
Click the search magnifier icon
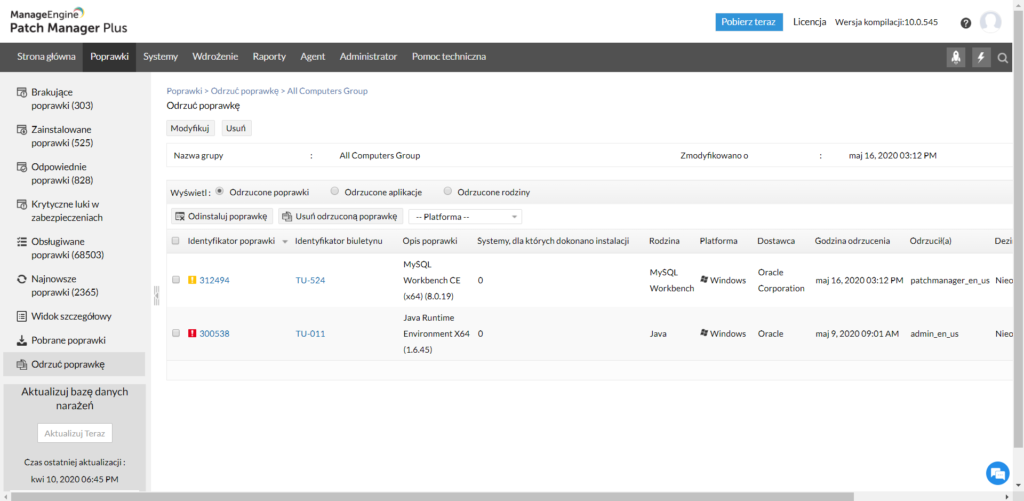1003,58
